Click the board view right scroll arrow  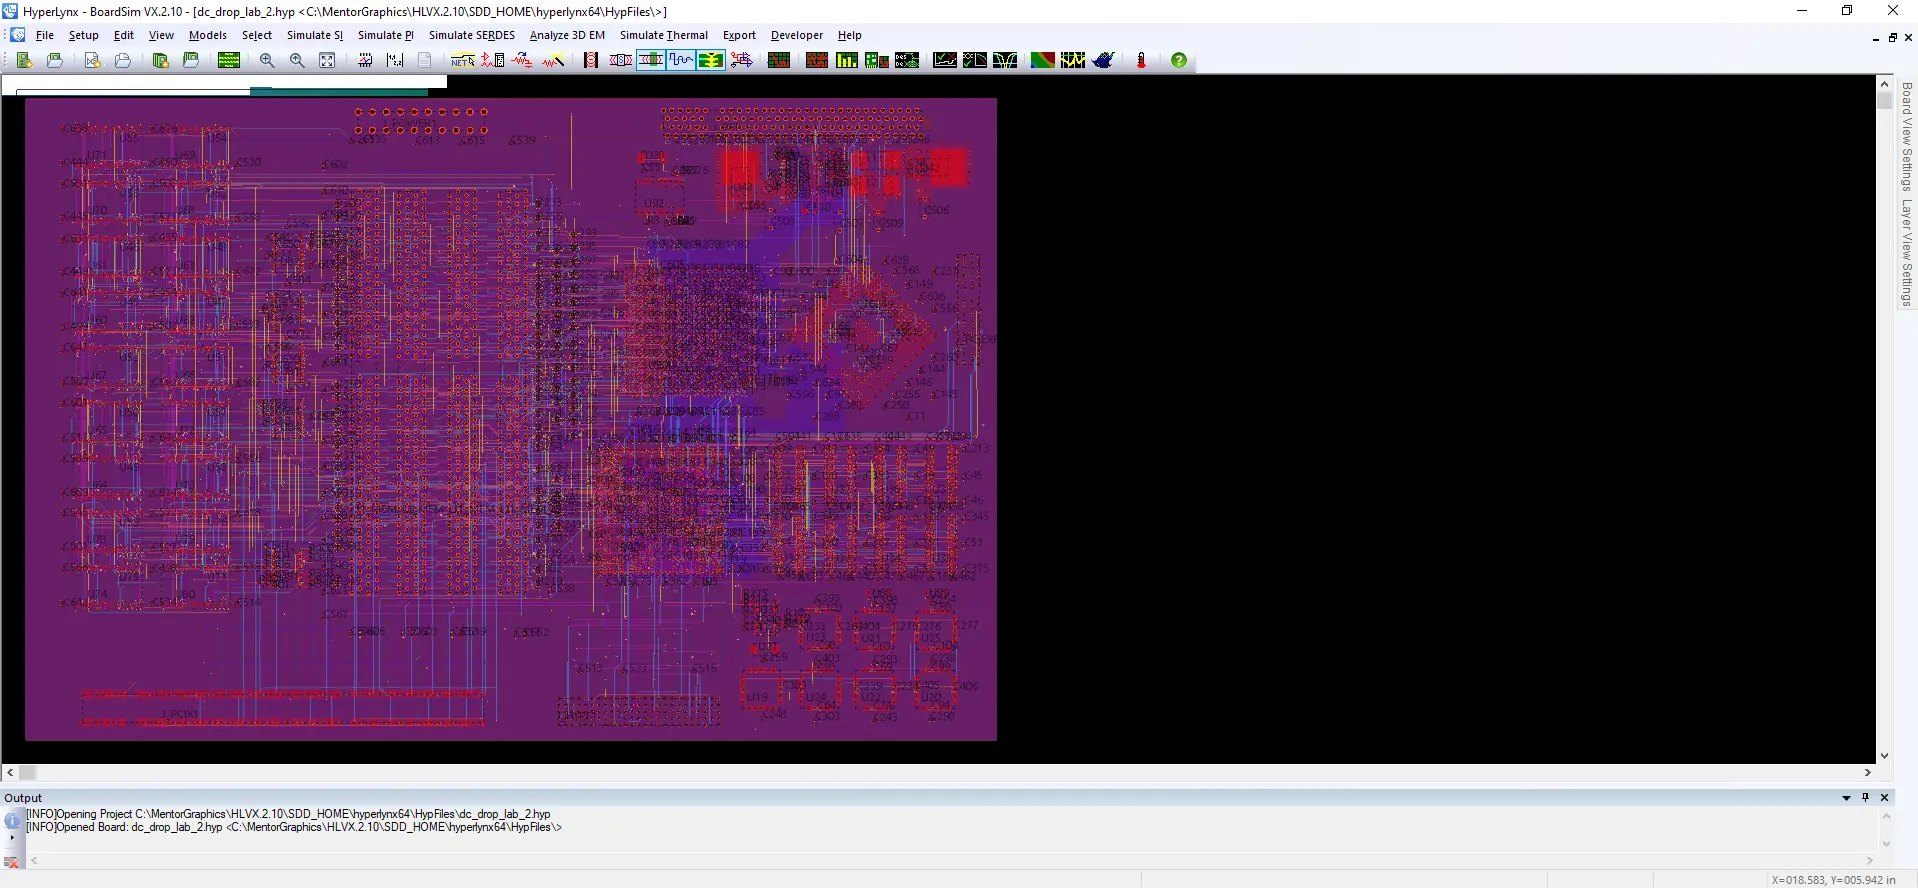[1867, 772]
